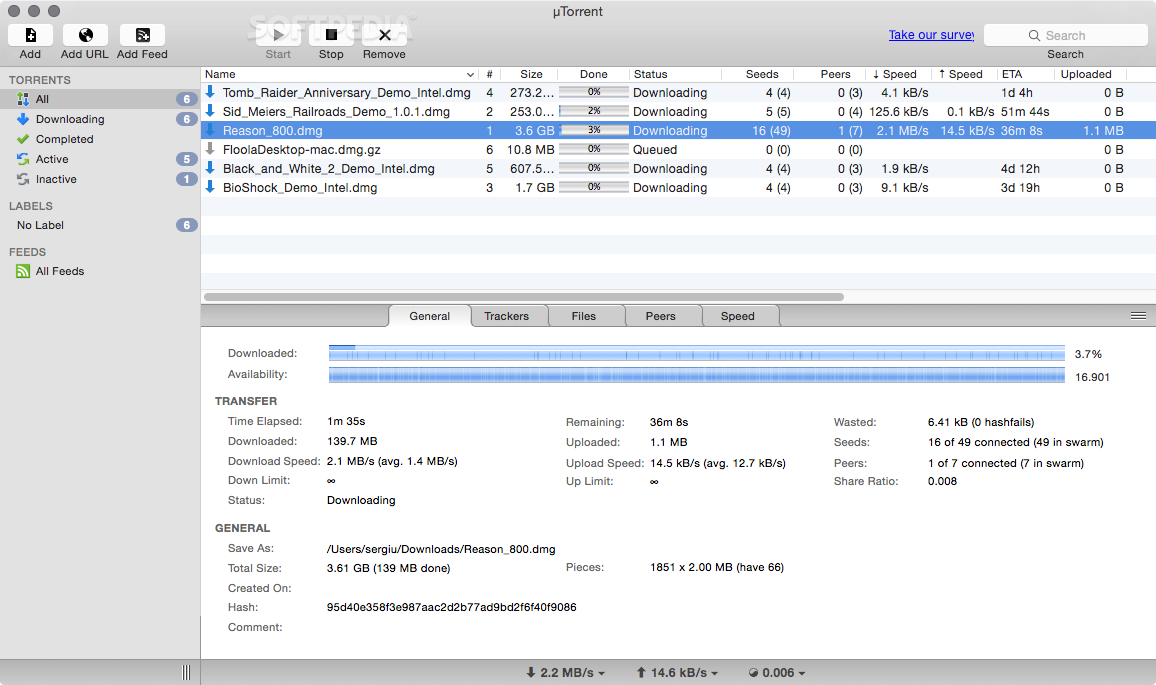Click the Reason_800.dmg progress bar
This screenshot has height=685, width=1156.
pos(594,131)
